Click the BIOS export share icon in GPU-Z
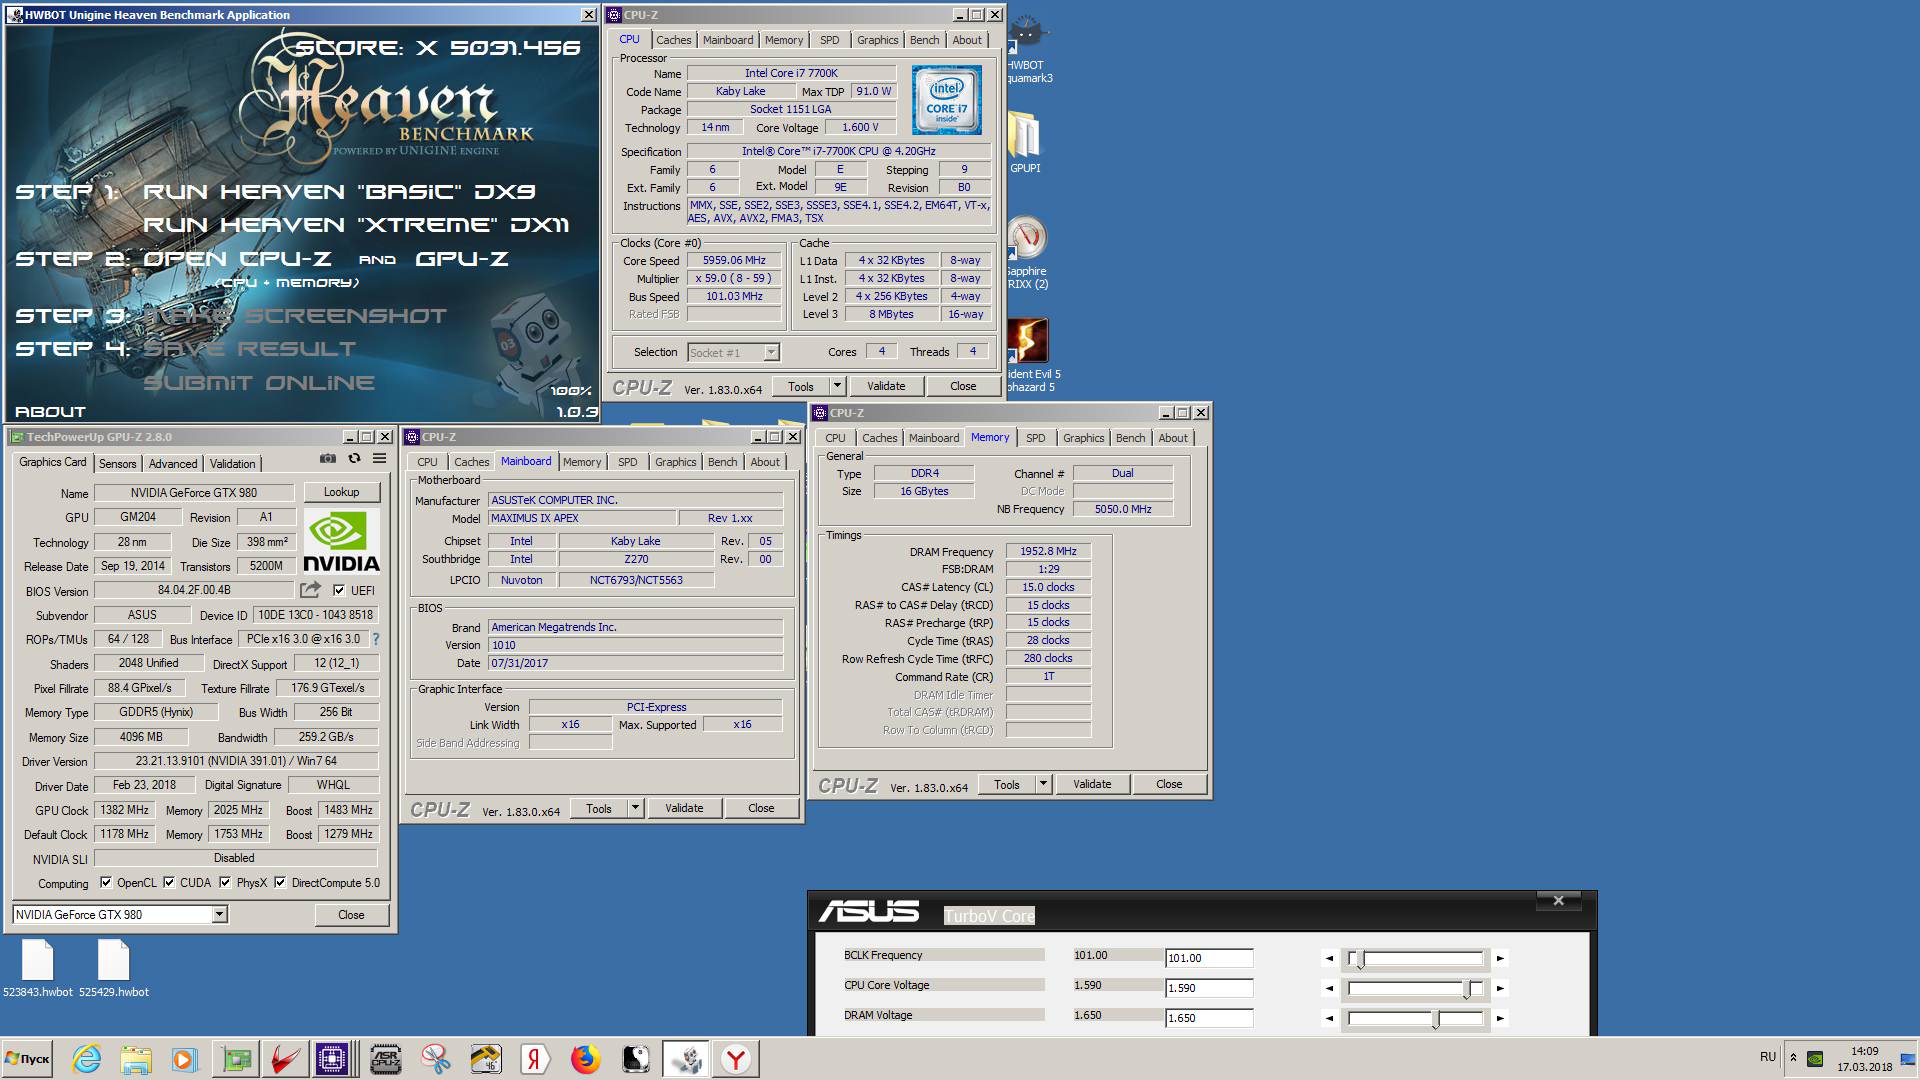1920x1080 pixels. click(x=311, y=590)
